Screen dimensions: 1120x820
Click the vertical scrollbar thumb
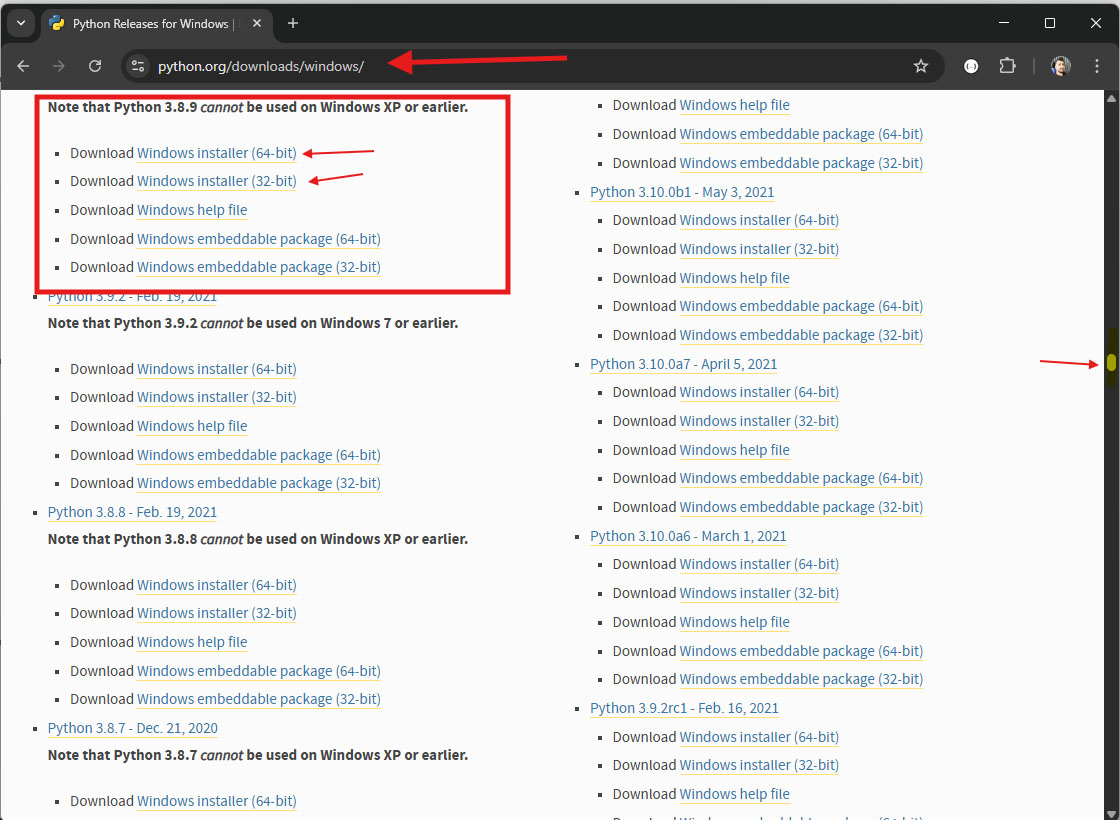point(1111,363)
